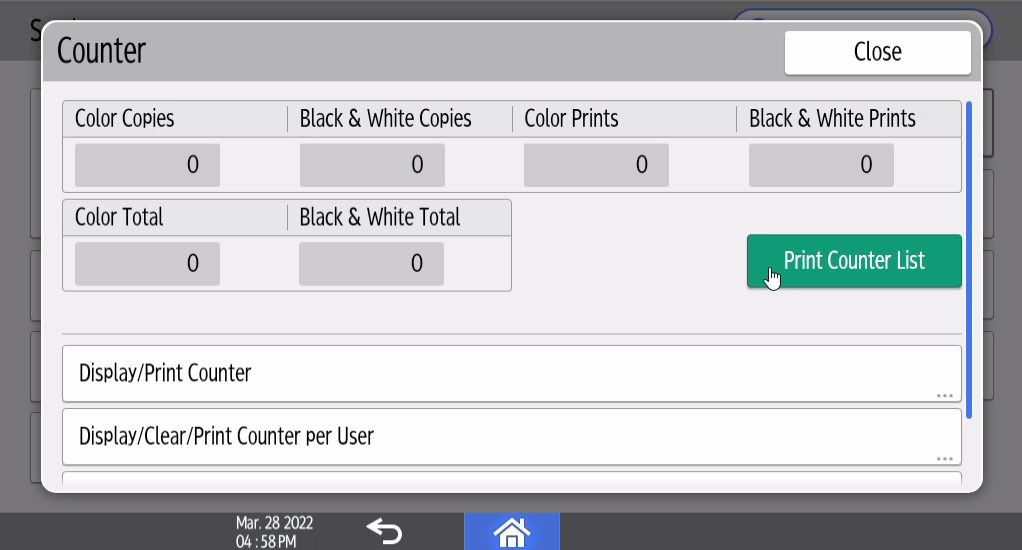Image resolution: width=1022 pixels, height=550 pixels.
Task: Tap the Home icon in bottom bar
Action: 511,531
